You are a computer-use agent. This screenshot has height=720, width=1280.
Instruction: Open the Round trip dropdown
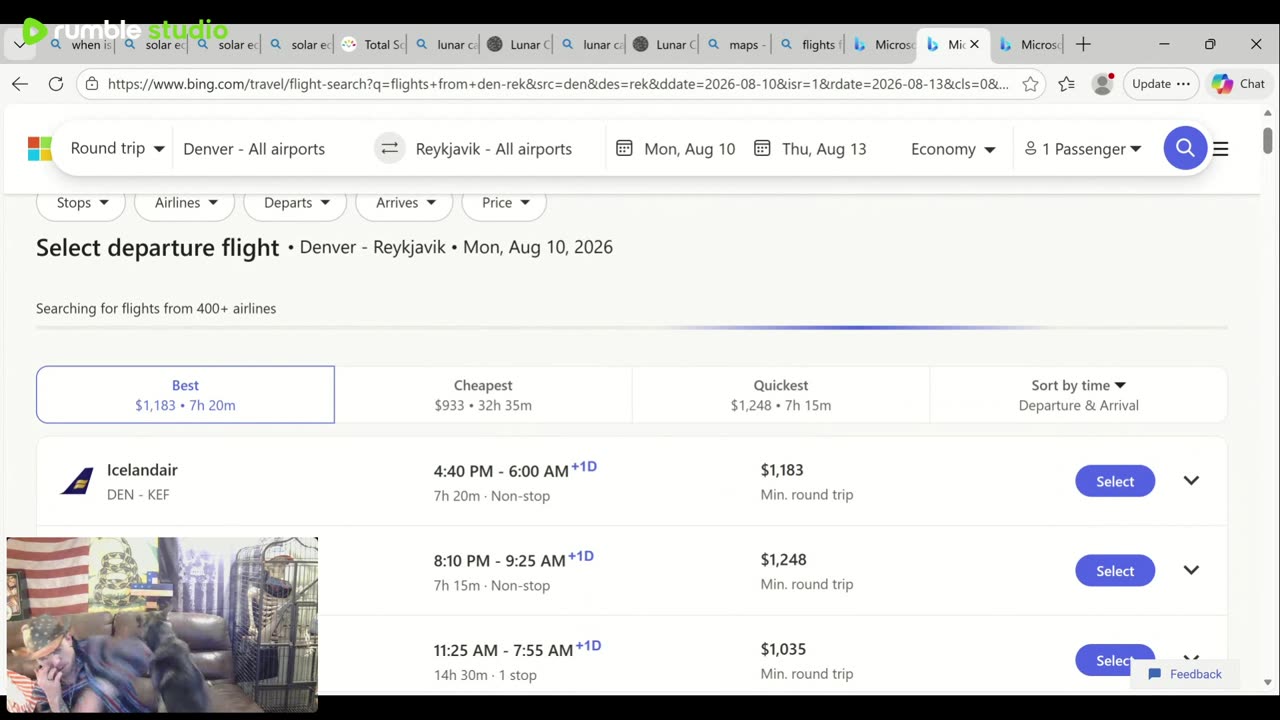117,149
